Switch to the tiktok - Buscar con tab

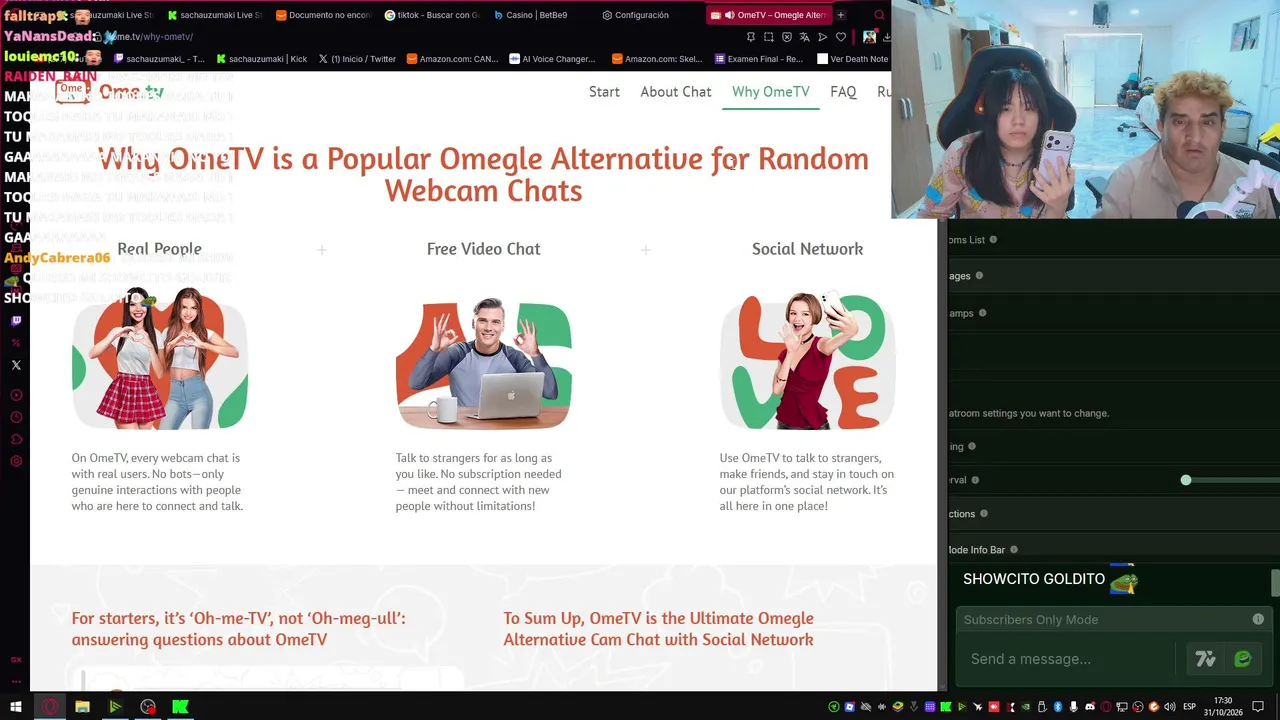(x=432, y=15)
